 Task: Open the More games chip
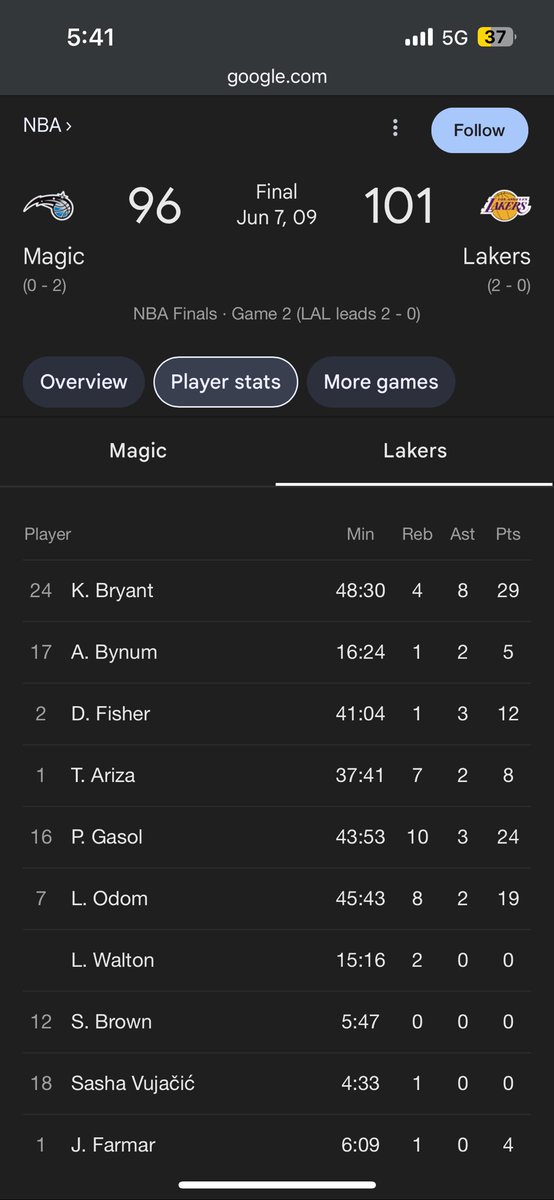(x=381, y=382)
